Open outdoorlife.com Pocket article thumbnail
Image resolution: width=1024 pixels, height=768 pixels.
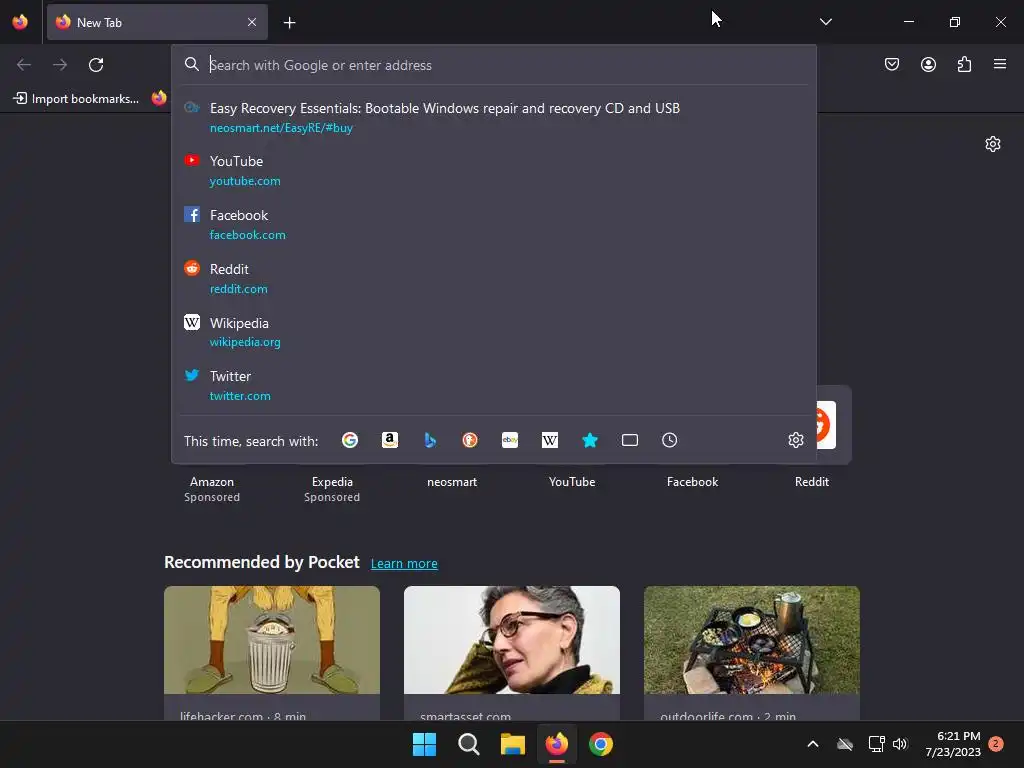(x=752, y=640)
